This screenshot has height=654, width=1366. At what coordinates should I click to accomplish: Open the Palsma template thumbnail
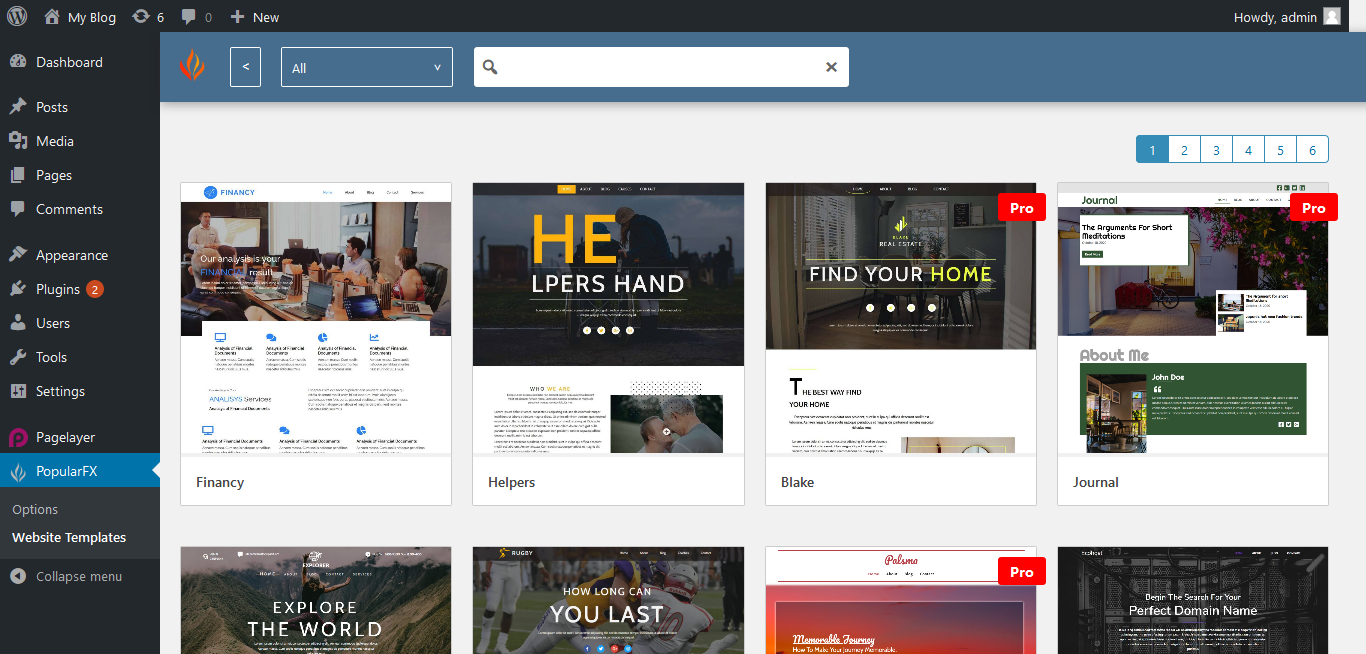pyautogui.click(x=901, y=600)
